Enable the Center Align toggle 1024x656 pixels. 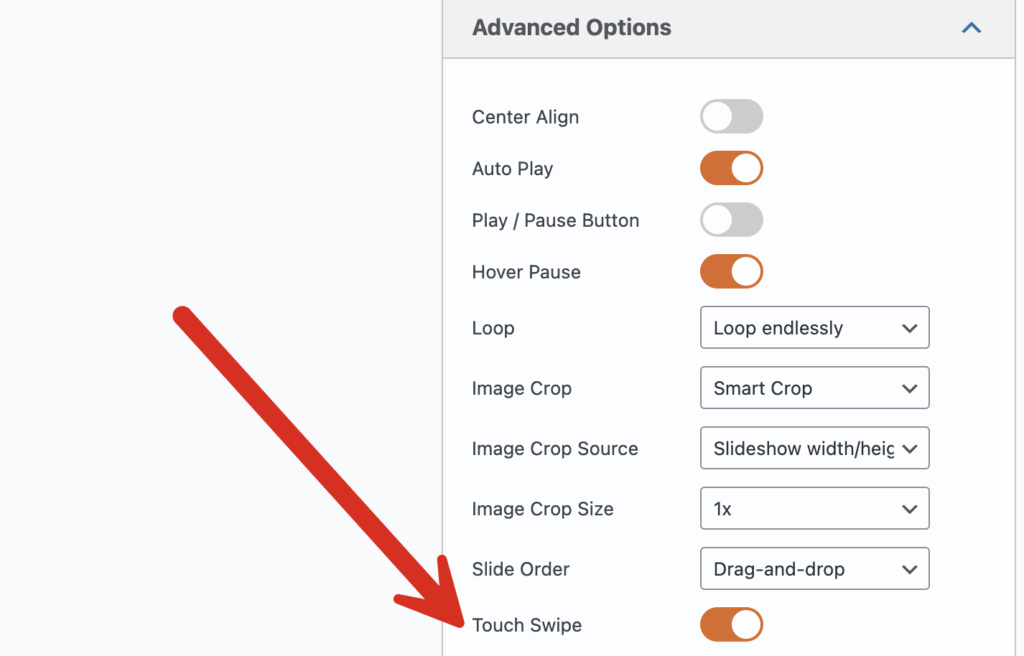(731, 117)
